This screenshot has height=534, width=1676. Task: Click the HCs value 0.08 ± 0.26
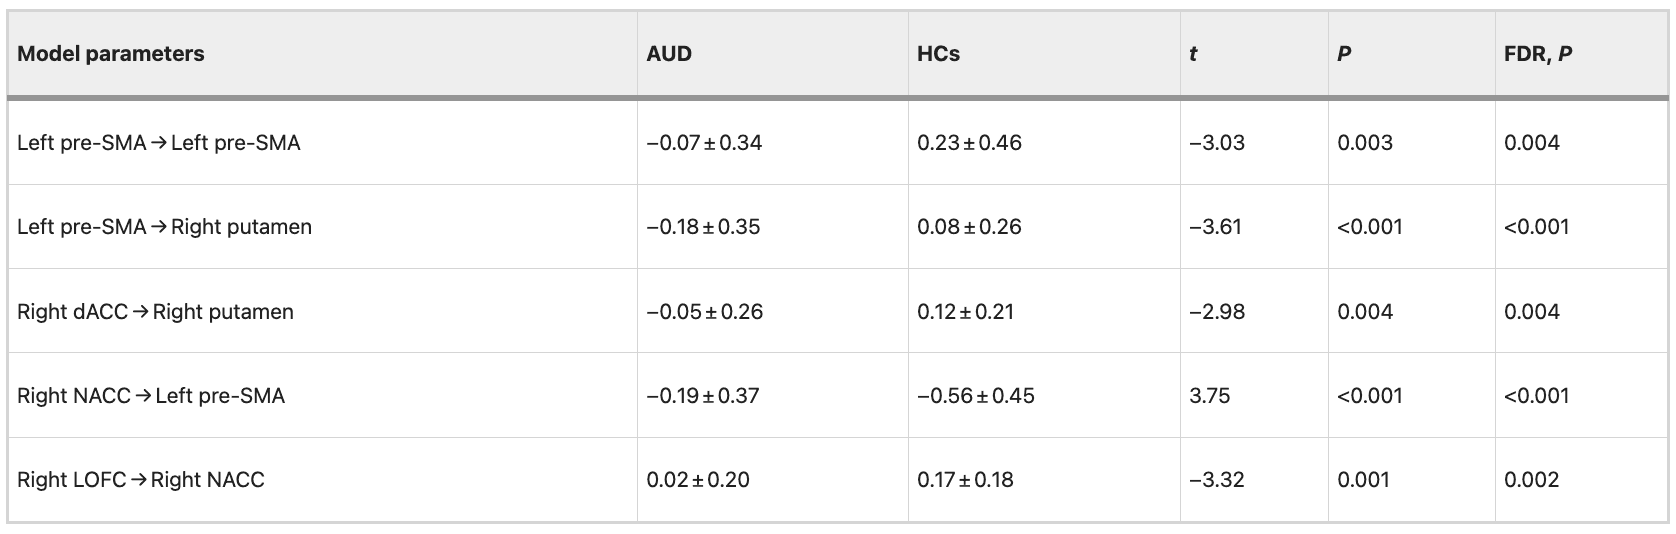coord(969,227)
